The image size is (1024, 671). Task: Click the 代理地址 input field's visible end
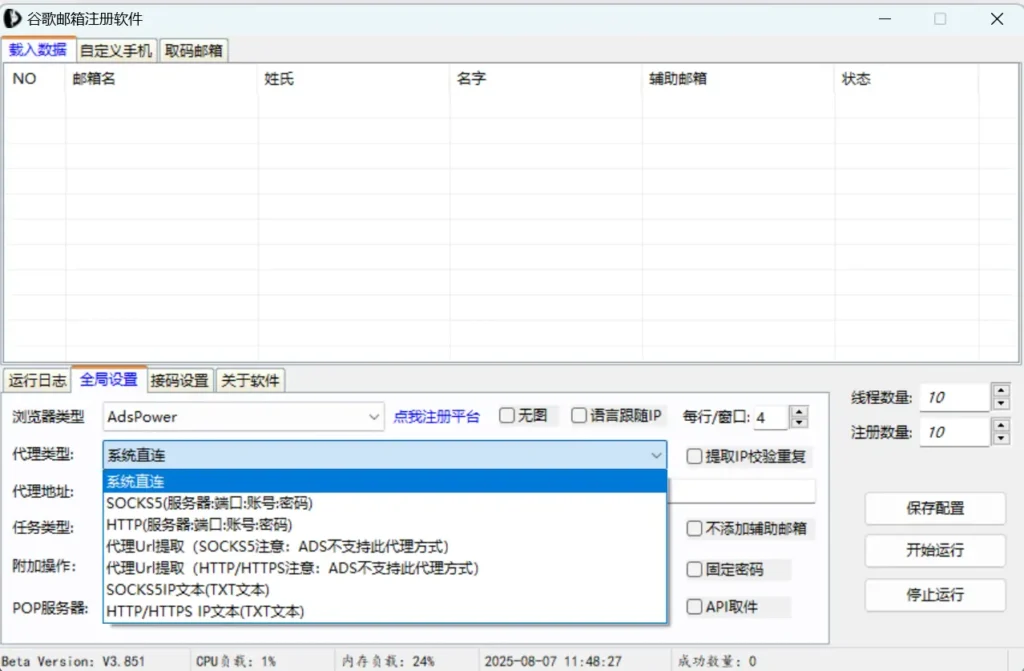(741, 491)
